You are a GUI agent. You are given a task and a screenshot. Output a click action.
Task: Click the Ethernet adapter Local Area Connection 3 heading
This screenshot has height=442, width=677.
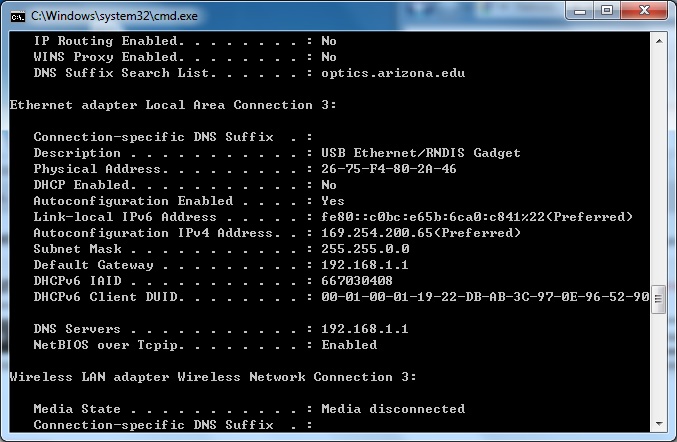(x=173, y=105)
